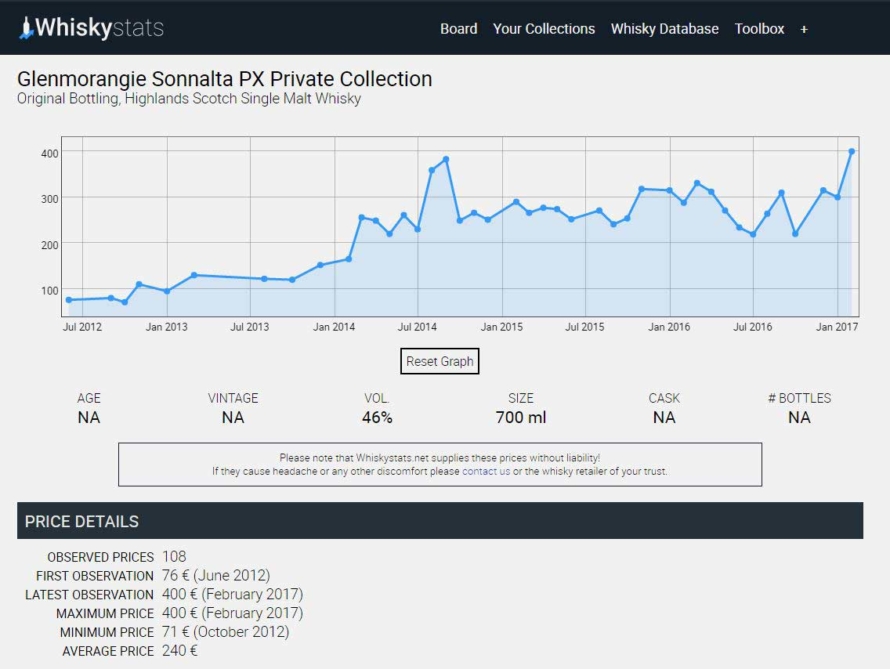The image size is (890, 669).
Task: Click the 'Jul 2014' x-axis label
Action: click(417, 327)
